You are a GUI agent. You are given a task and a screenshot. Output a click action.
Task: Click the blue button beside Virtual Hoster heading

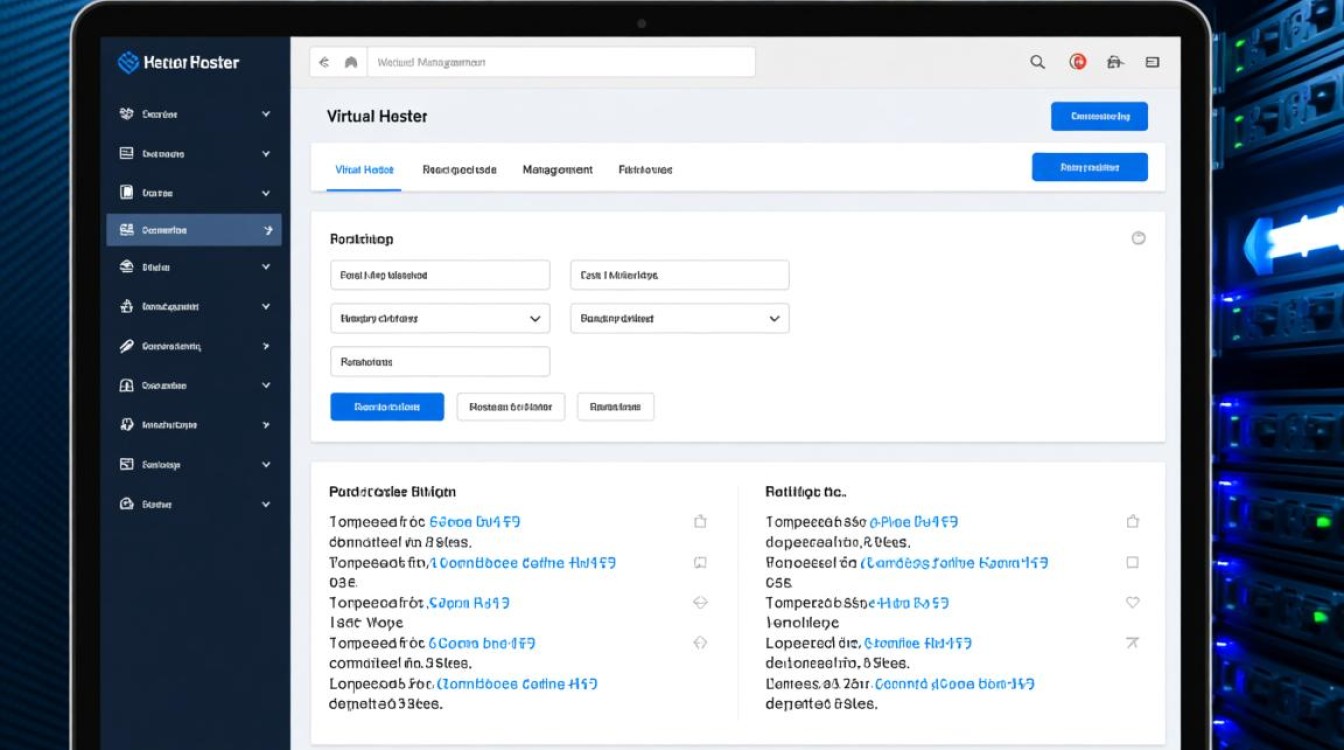pos(1099,116)
